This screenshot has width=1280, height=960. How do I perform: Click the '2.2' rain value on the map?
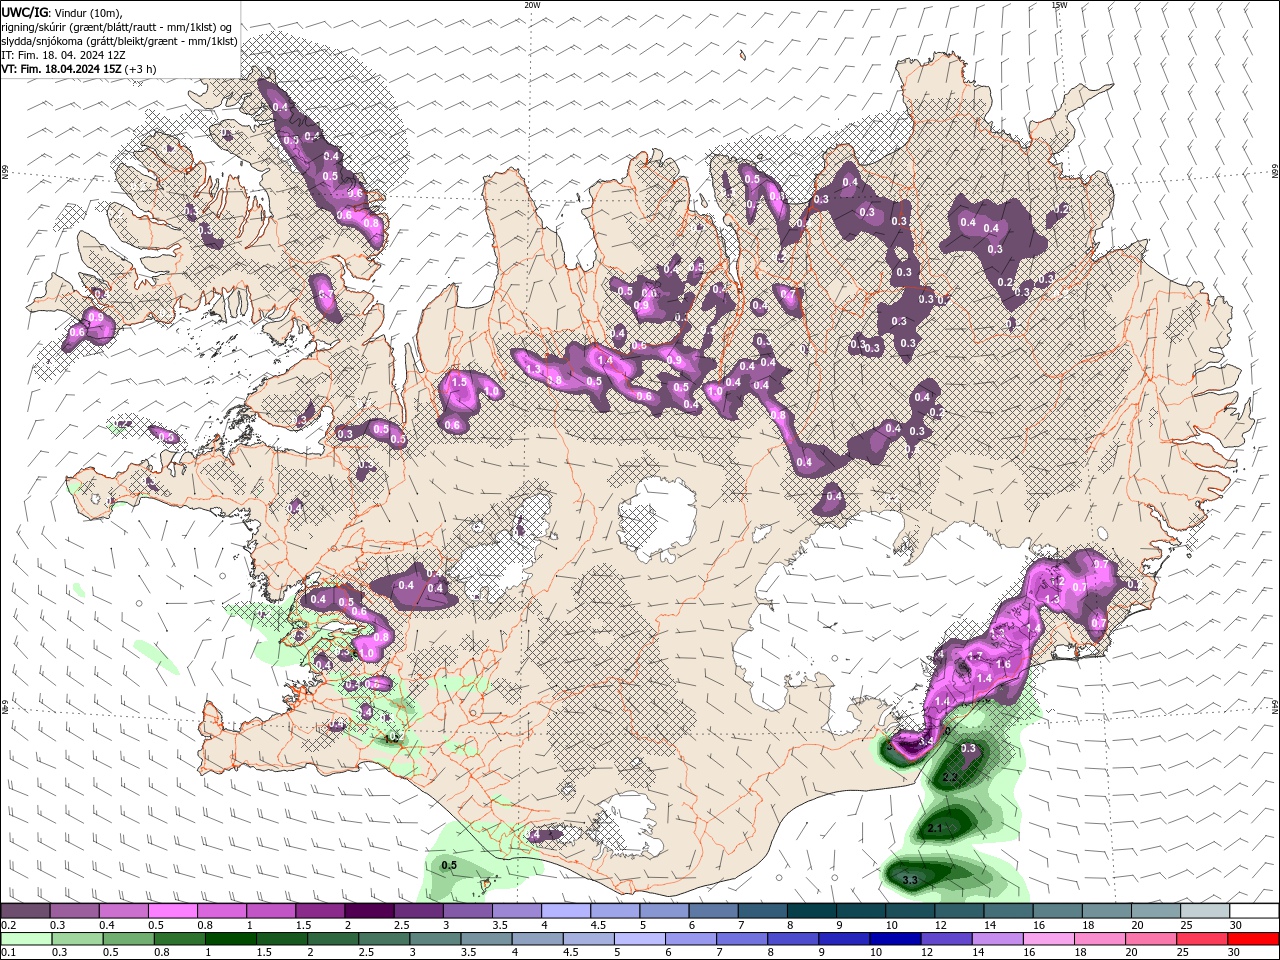(950, 777)
